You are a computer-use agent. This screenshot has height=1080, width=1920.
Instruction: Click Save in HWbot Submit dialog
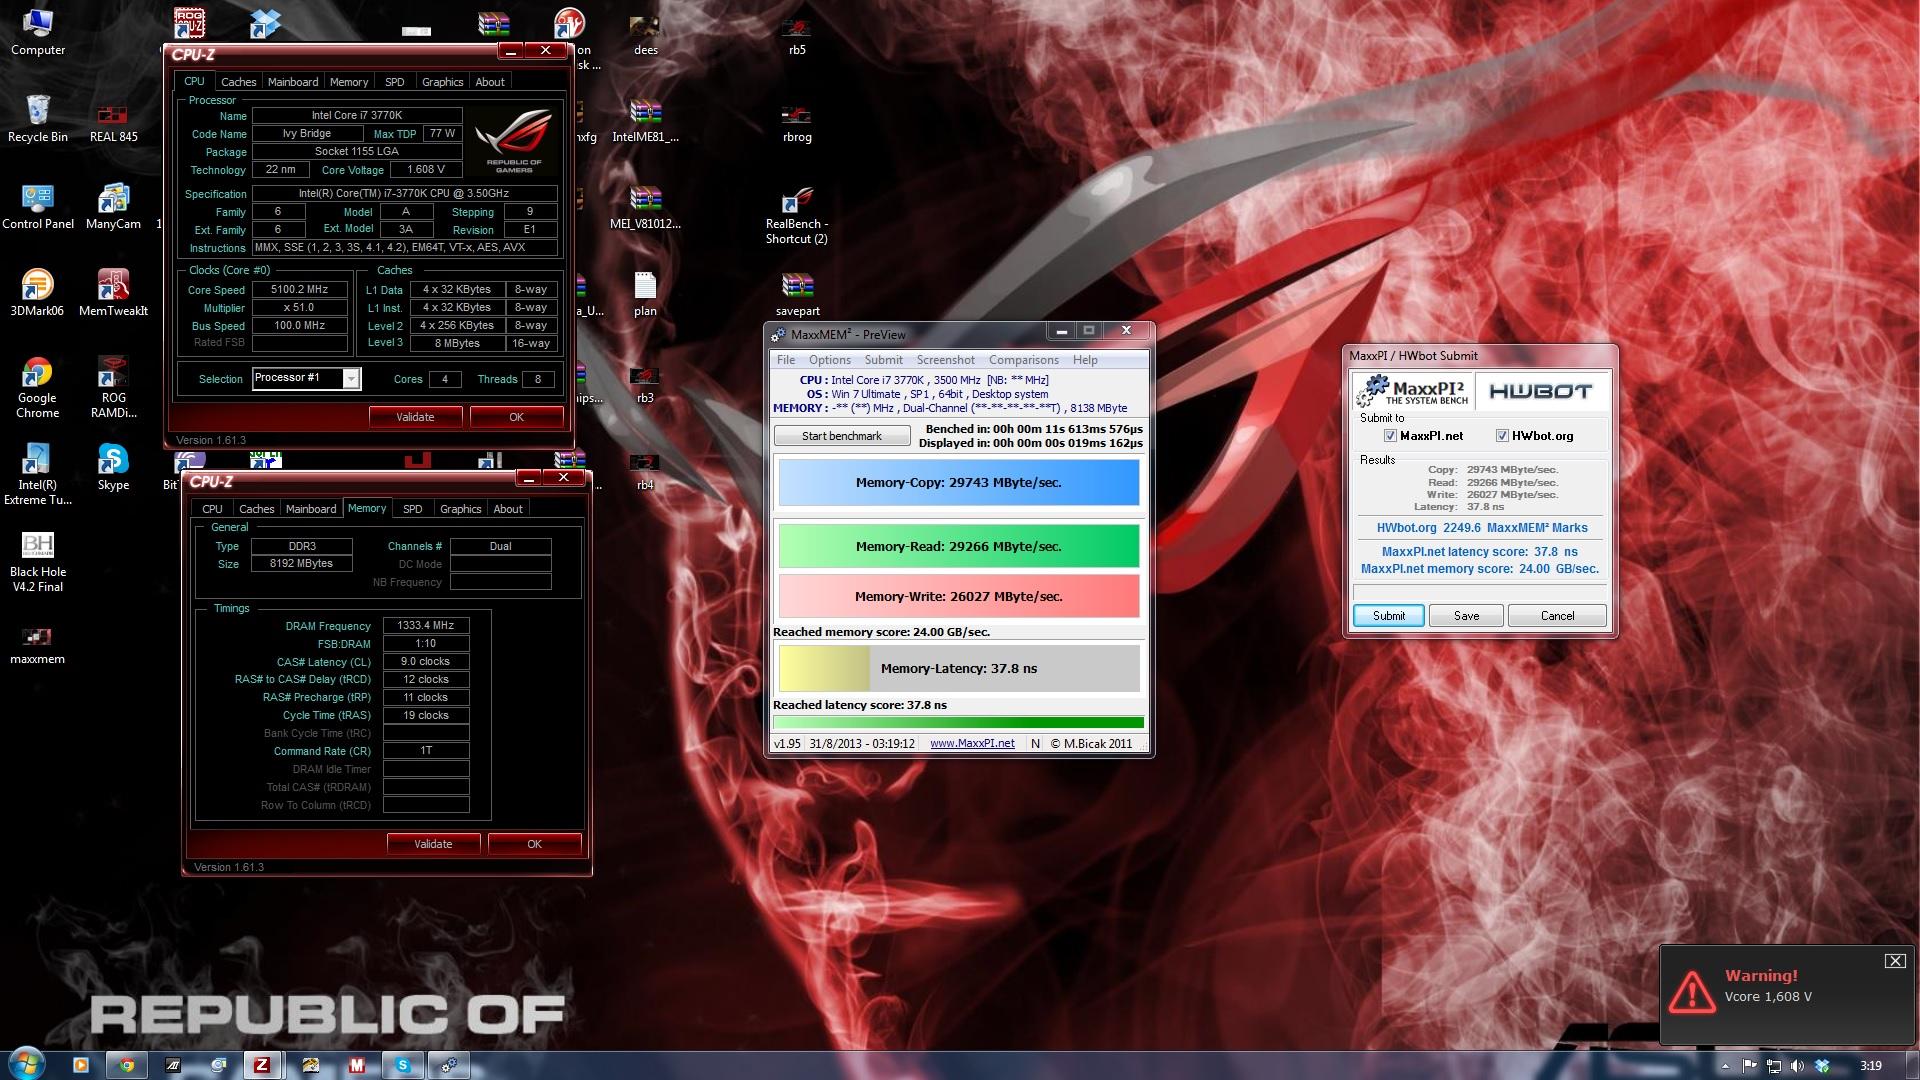click(1466, 616)
